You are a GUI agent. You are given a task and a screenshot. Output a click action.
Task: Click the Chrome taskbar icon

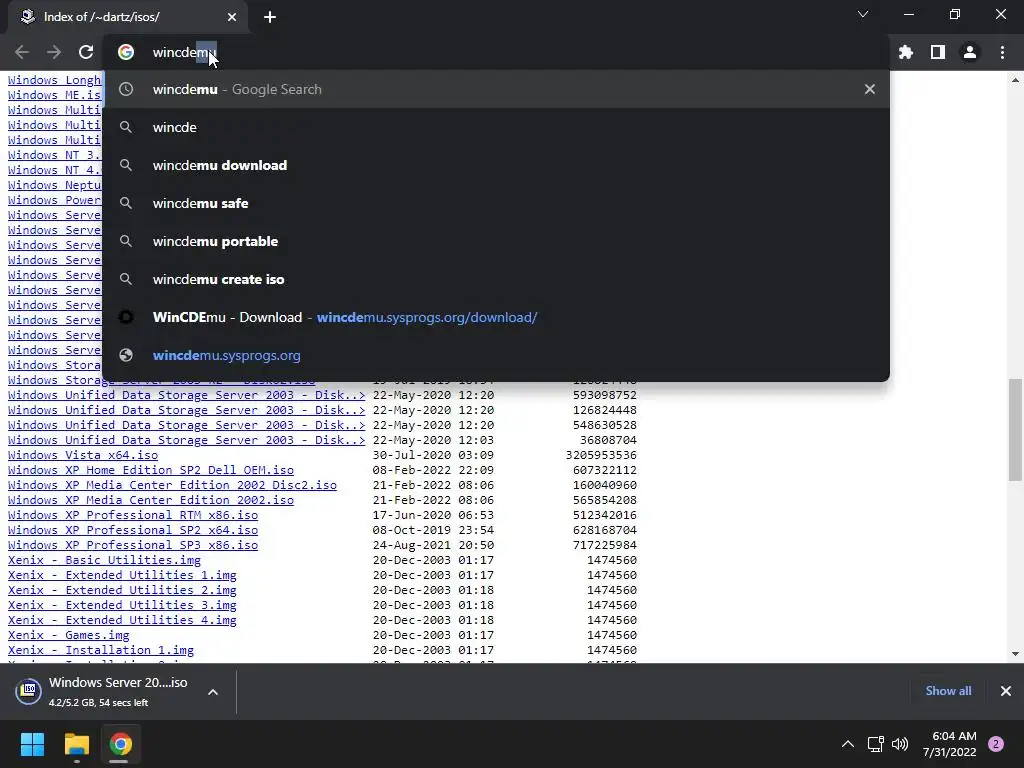tap(120, 744)
